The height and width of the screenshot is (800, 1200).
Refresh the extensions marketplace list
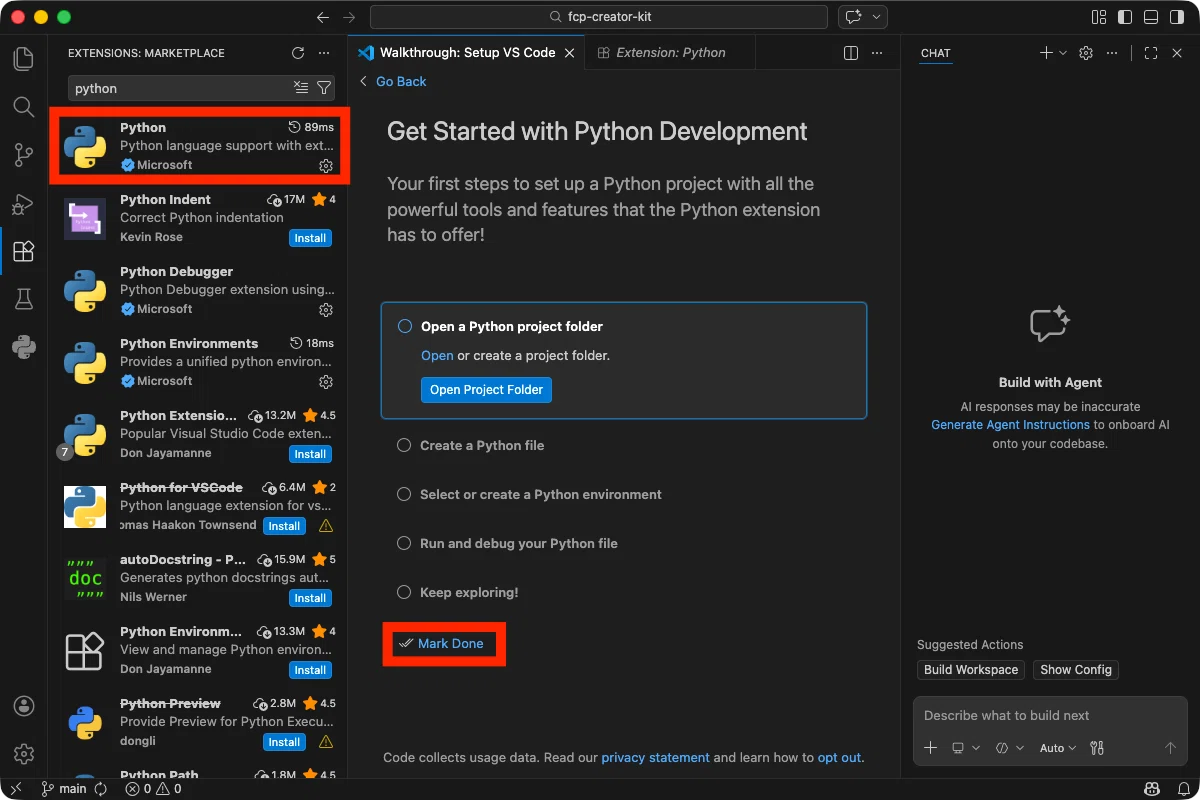tap(298, 53)
